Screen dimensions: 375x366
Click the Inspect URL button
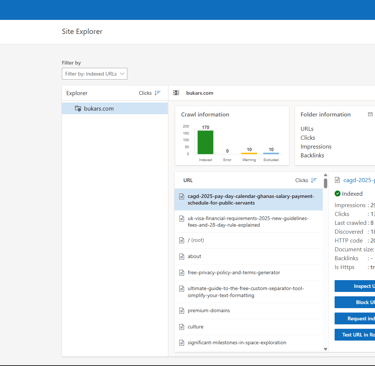(x=355, y=286)
